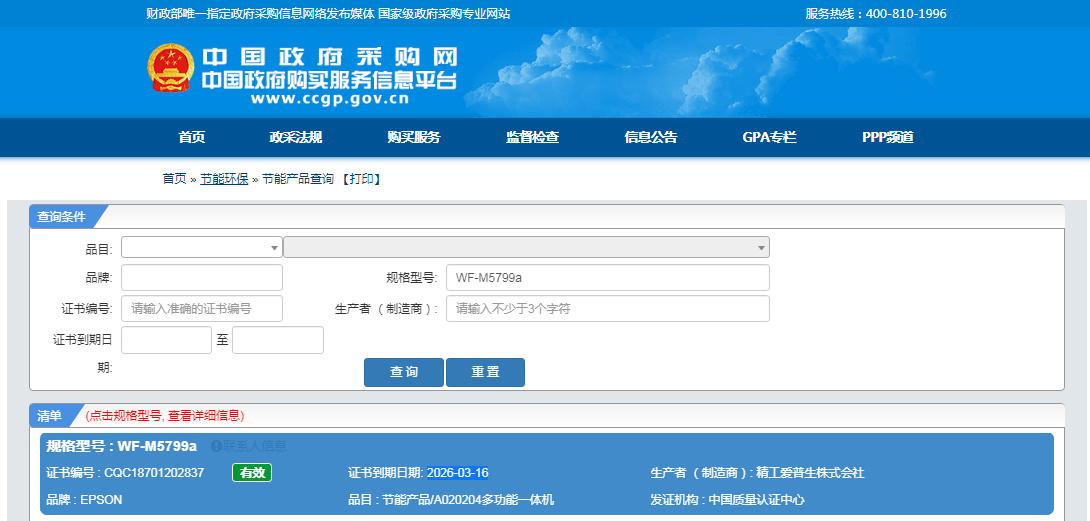Image resolution: width=1090 pixels, height=521 pixels.
Task: Click manufacturer text 精工爱普生株式会社
Action: (x=811, y=473)
